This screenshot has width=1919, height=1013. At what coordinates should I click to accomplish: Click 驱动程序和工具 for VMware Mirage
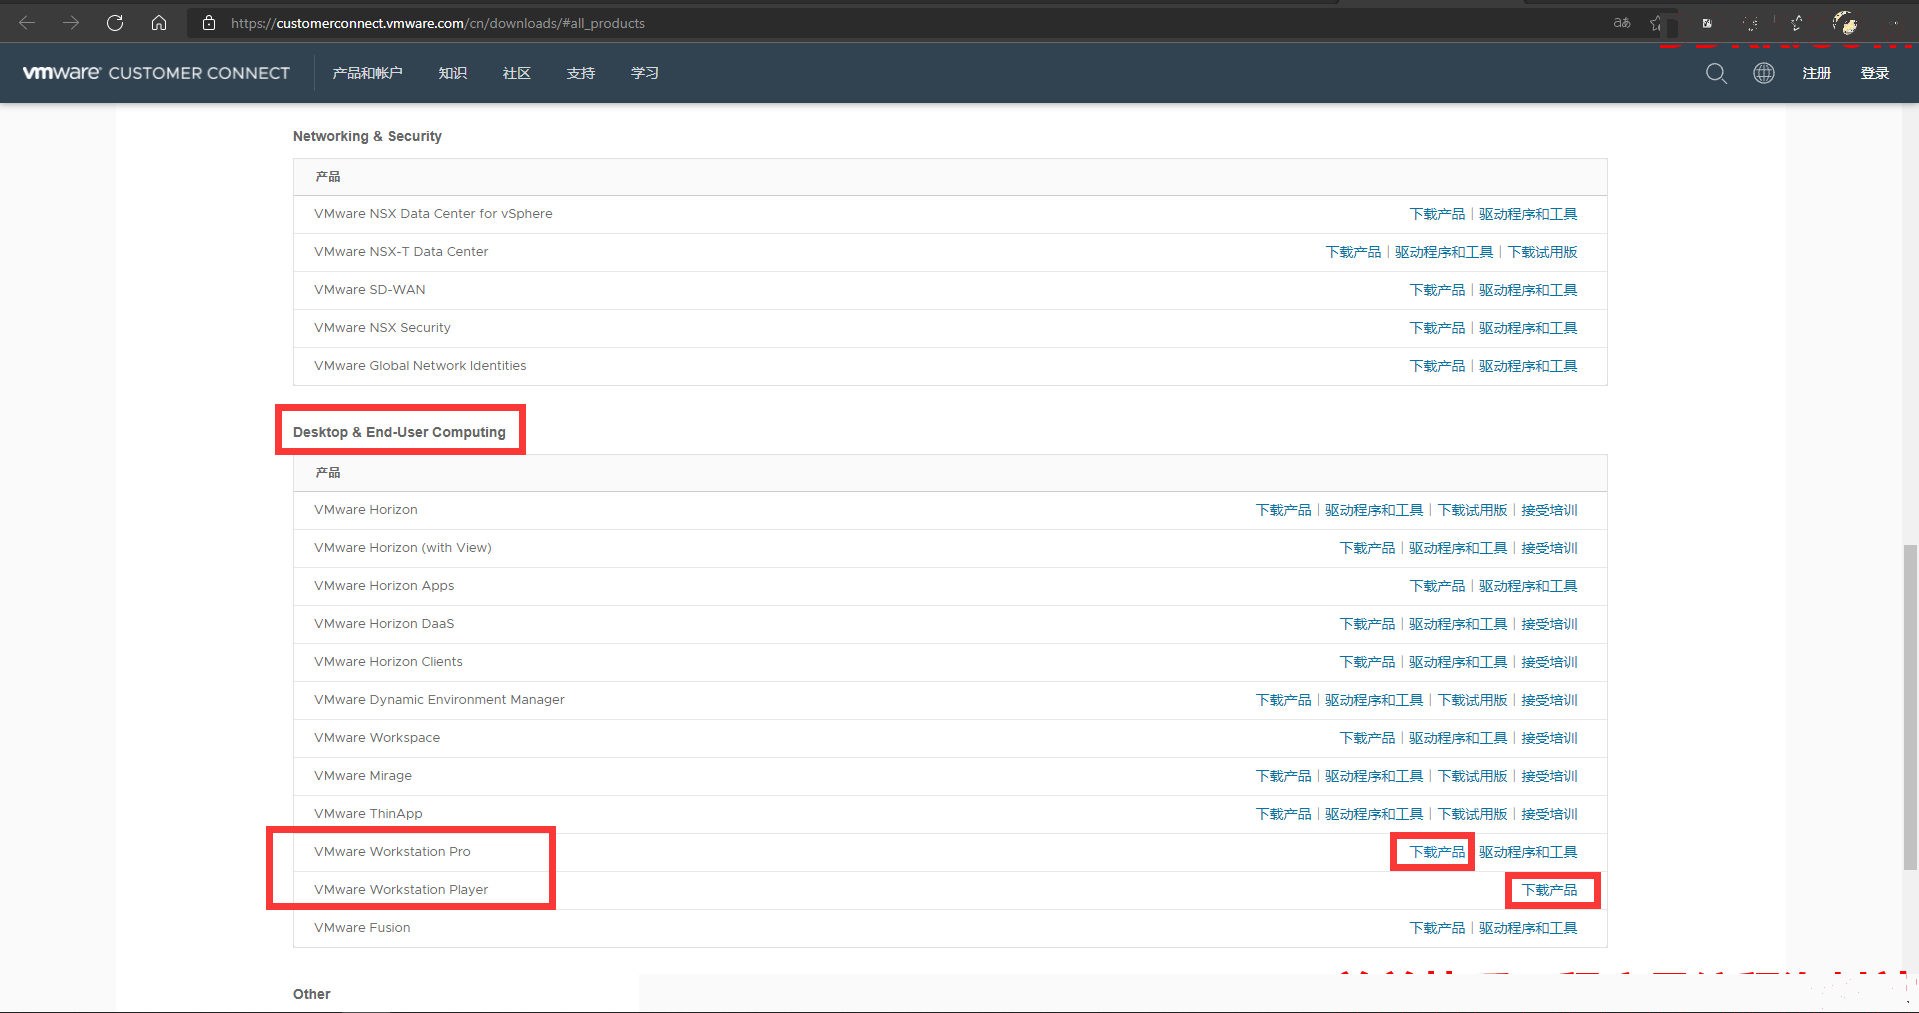(1374, 776)
